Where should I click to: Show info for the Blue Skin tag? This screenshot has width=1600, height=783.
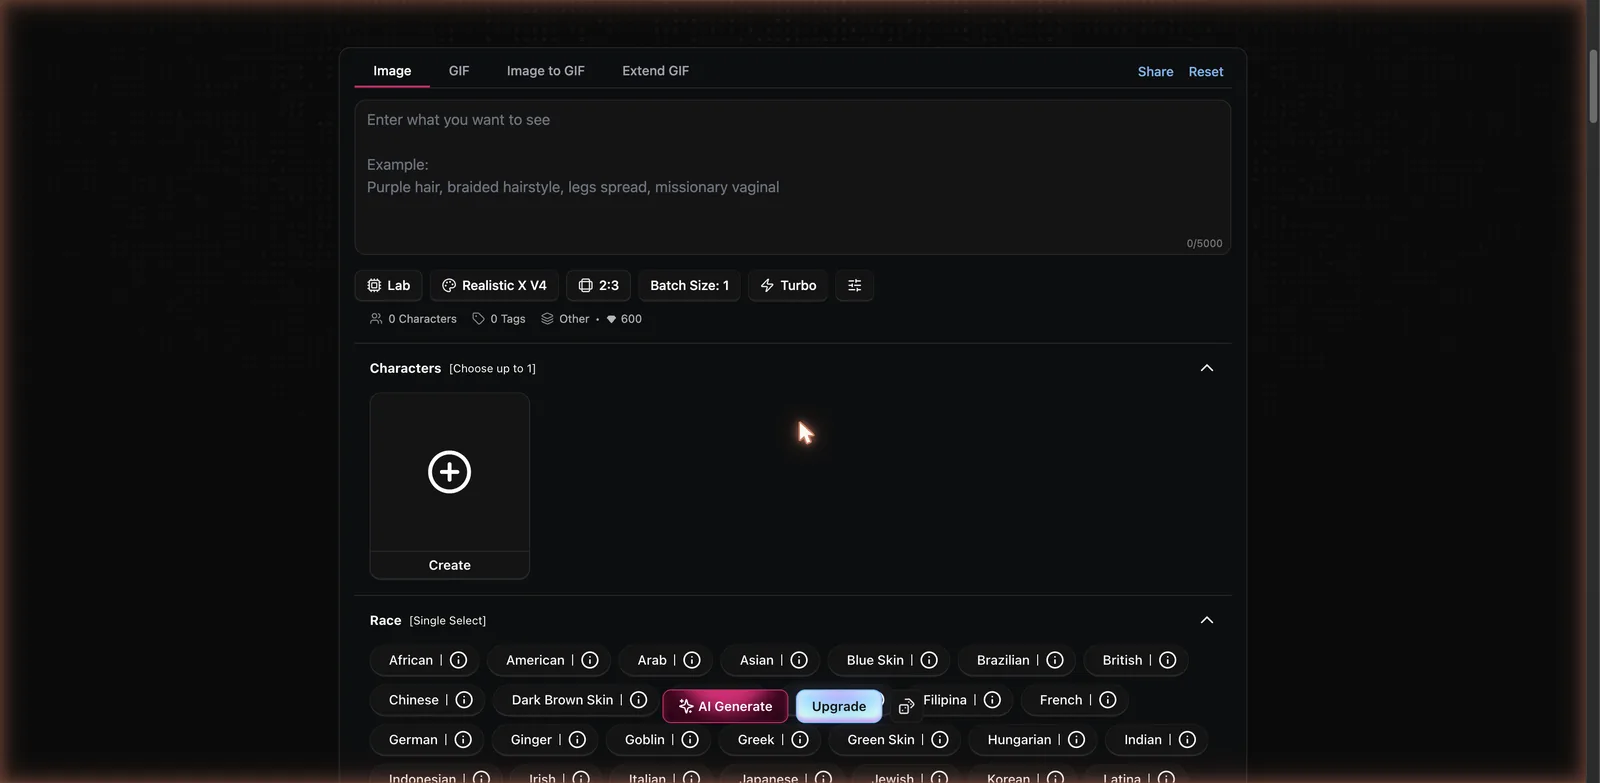pos(929,660)
